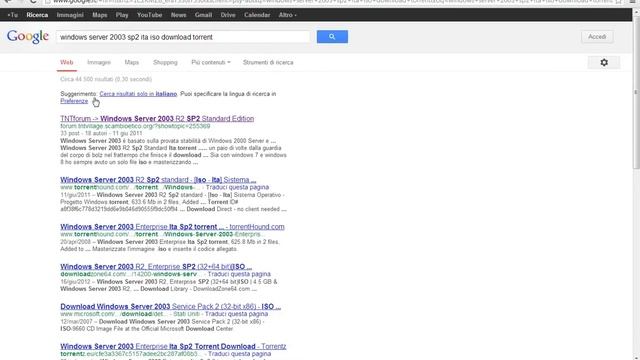Open Download Windows Server 2003 Service Pack 2 result
The width and height of the screenshot is (640, 360).
(x=171, y=307)
